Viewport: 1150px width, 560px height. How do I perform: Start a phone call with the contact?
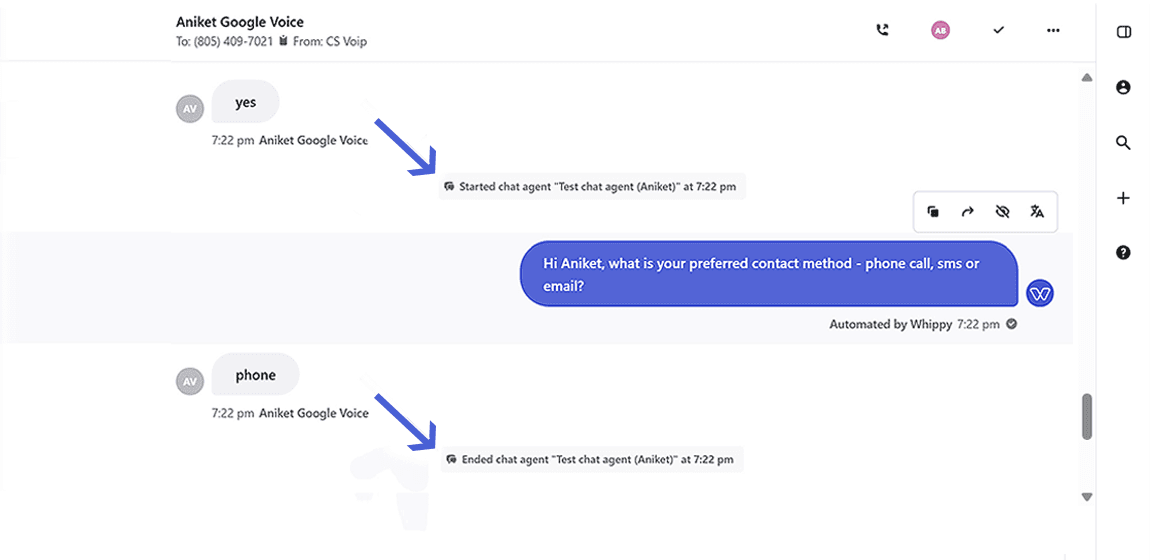[882, 30]
